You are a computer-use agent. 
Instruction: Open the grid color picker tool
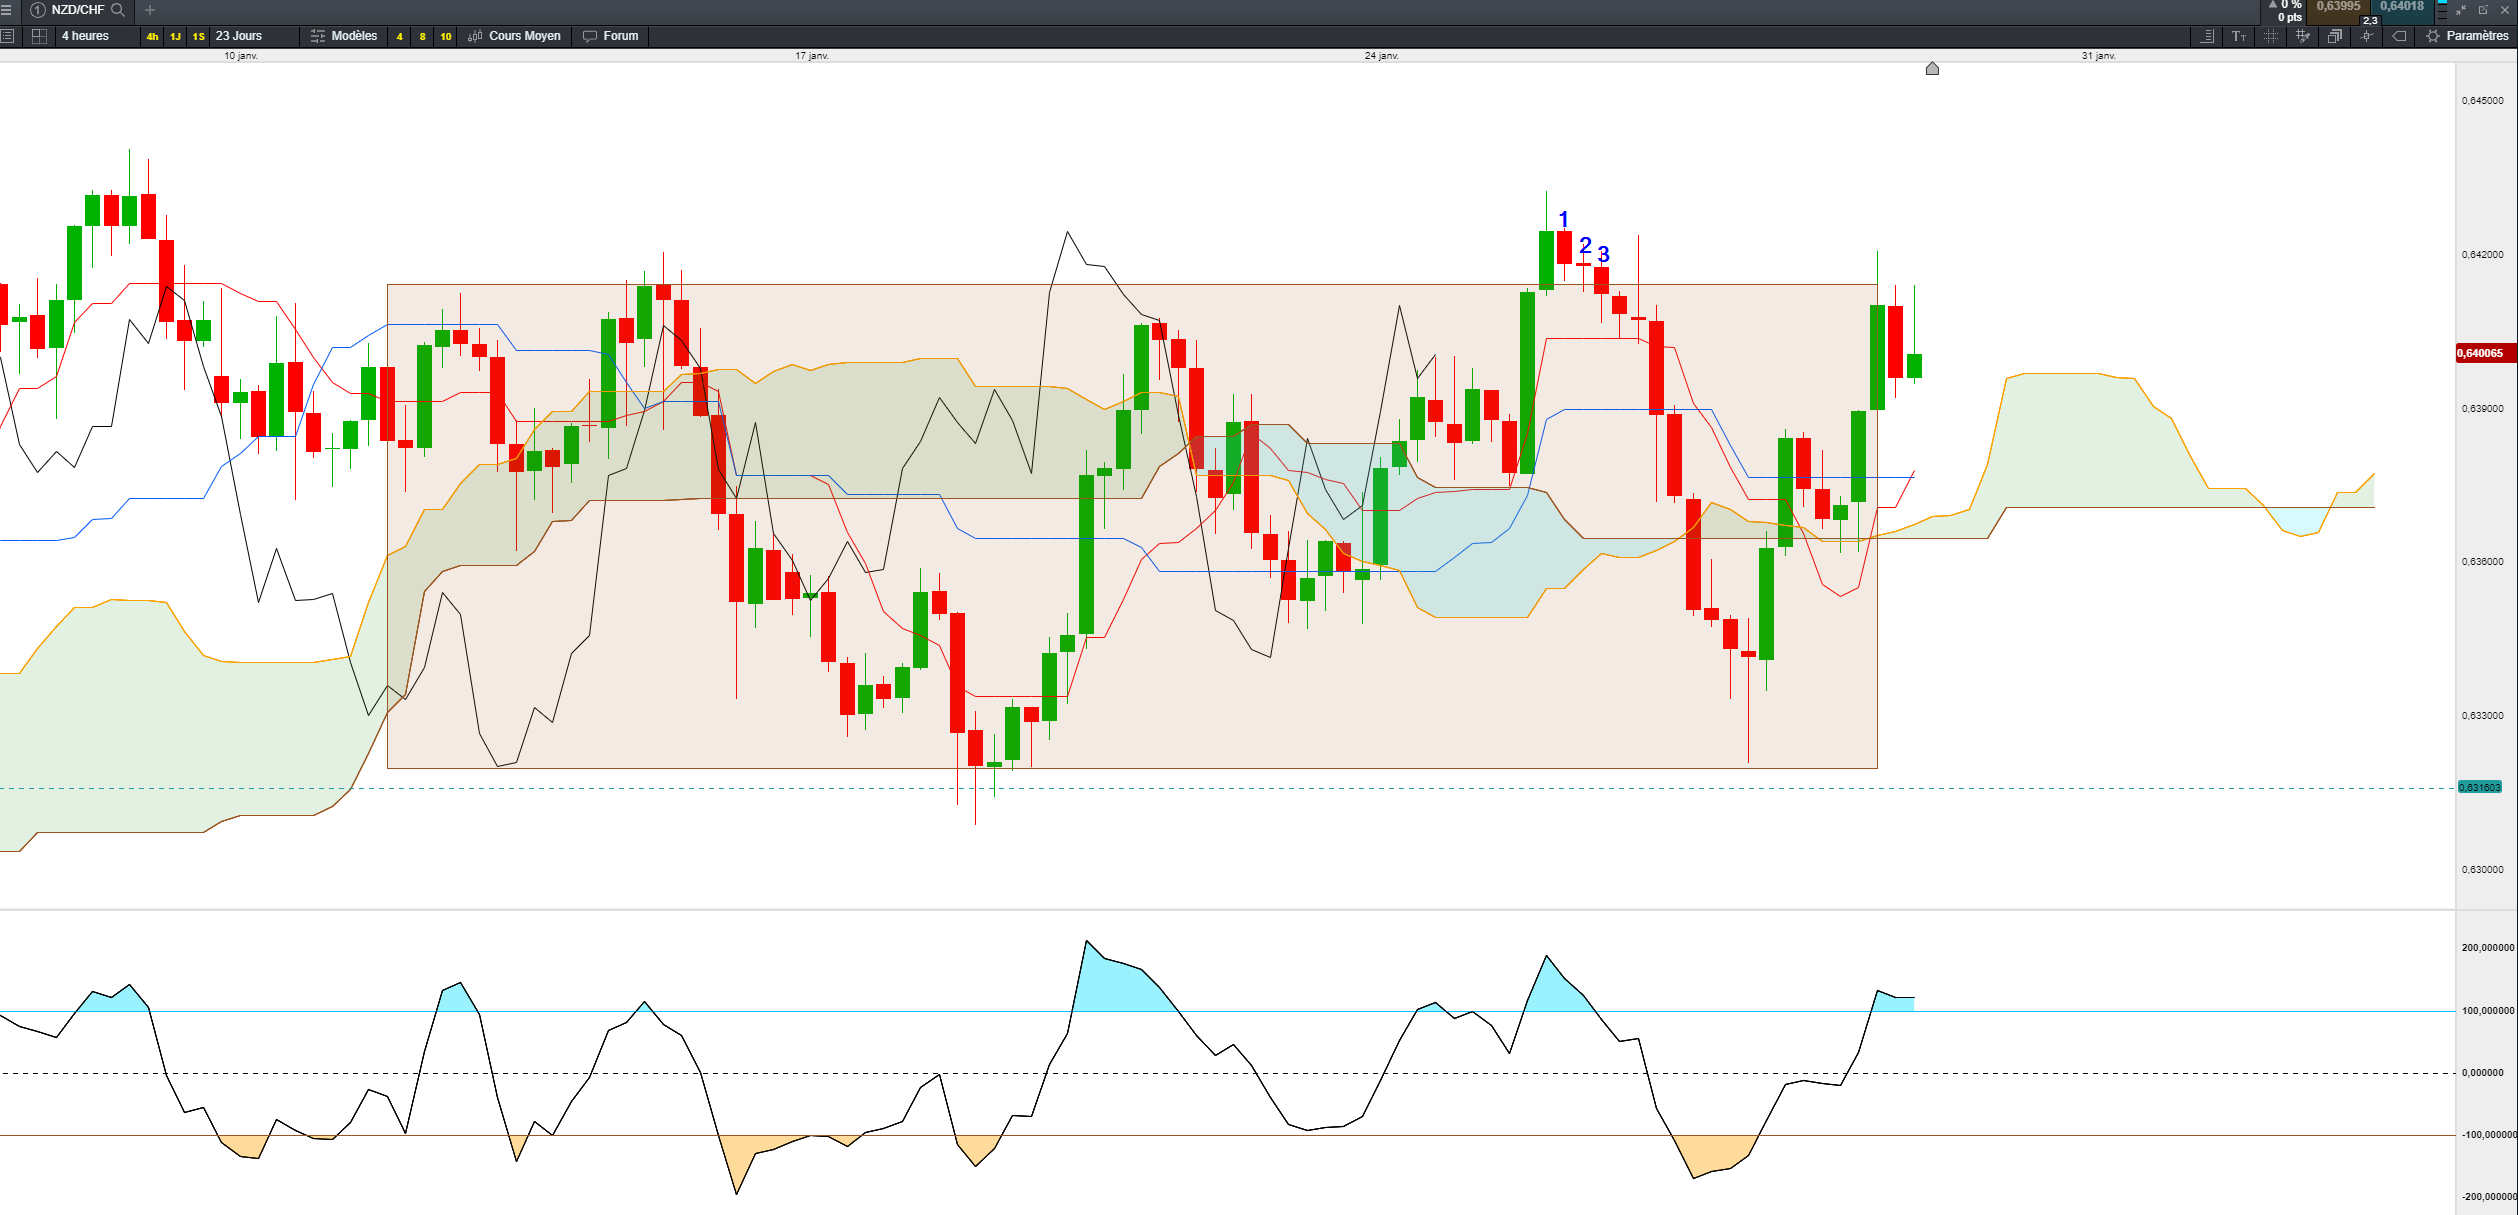coord(2303,36)
